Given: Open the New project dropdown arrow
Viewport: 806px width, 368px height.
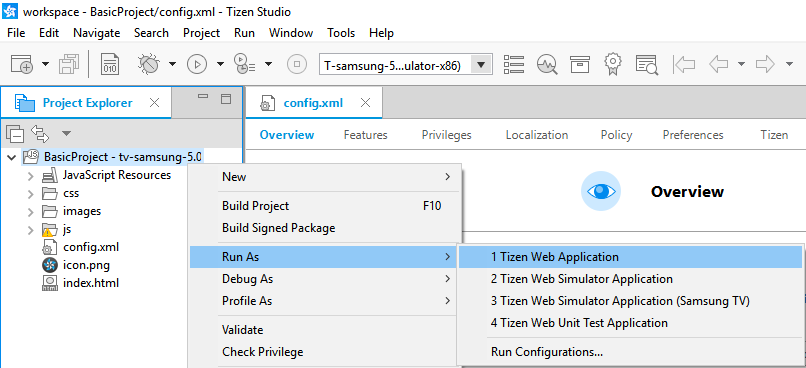Looking at the screenshot, I should pos(46,64).
